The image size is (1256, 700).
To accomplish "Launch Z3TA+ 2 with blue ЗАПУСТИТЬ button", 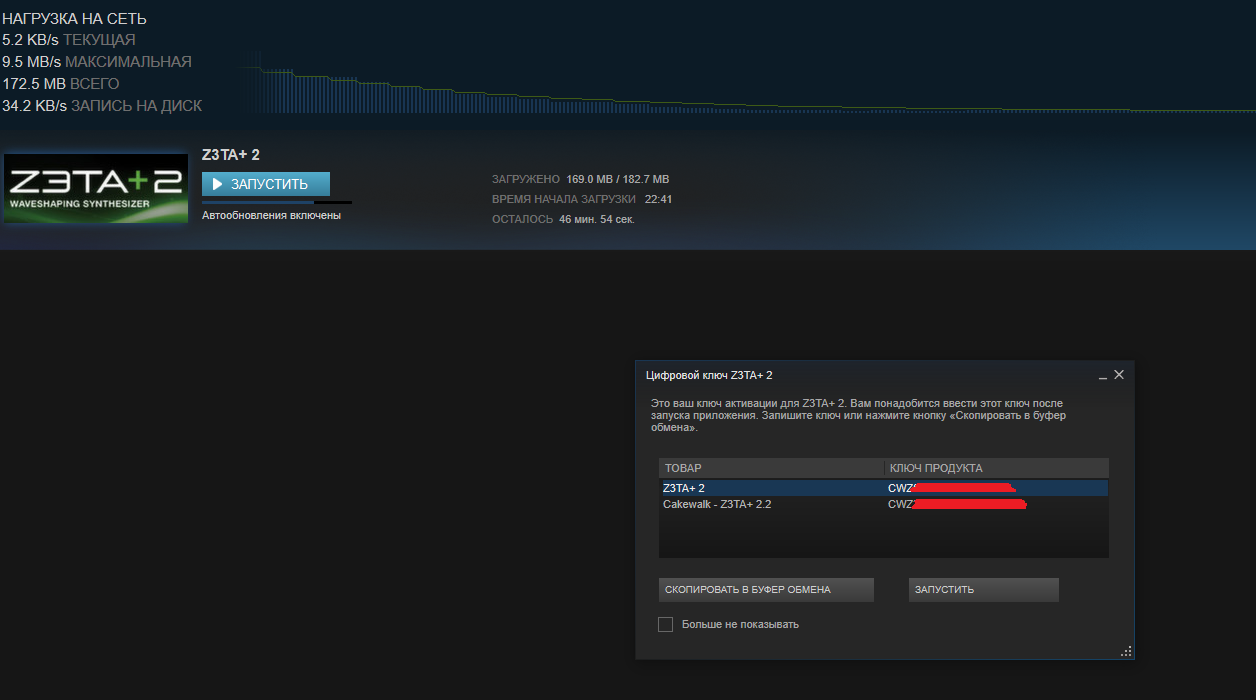I will point(265,184).
